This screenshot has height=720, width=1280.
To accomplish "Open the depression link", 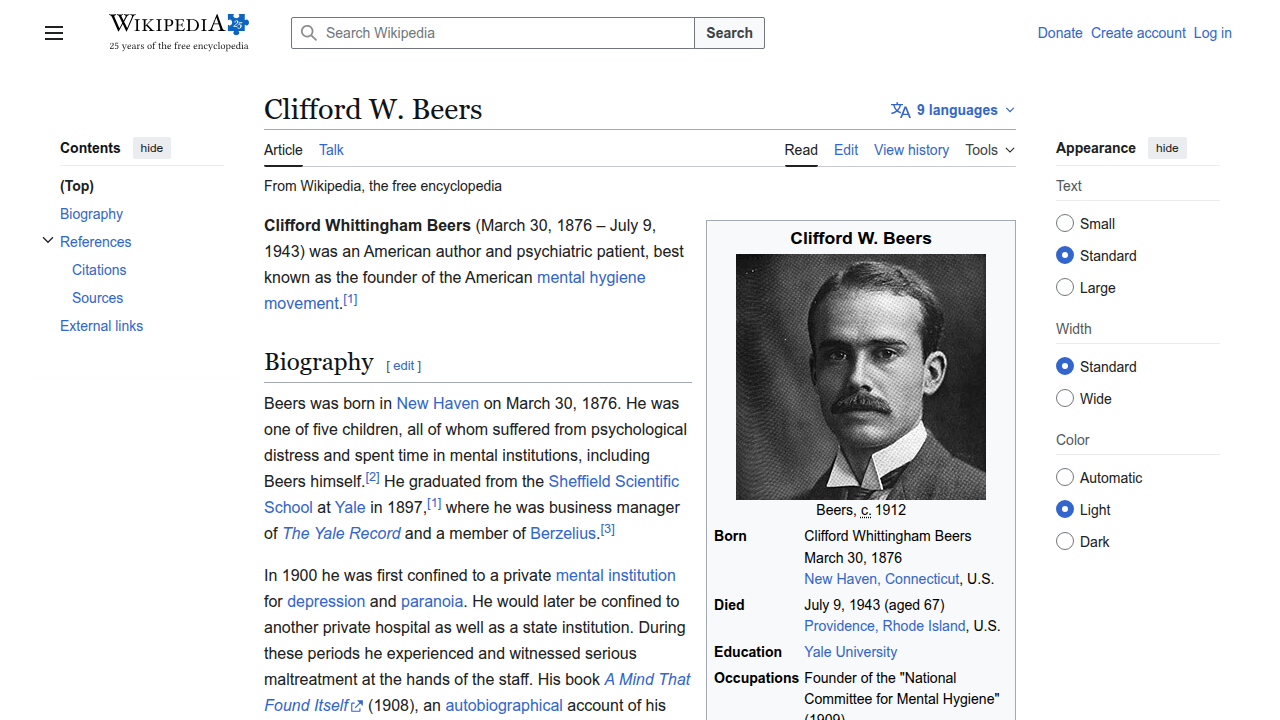I will tap(326, 601).
